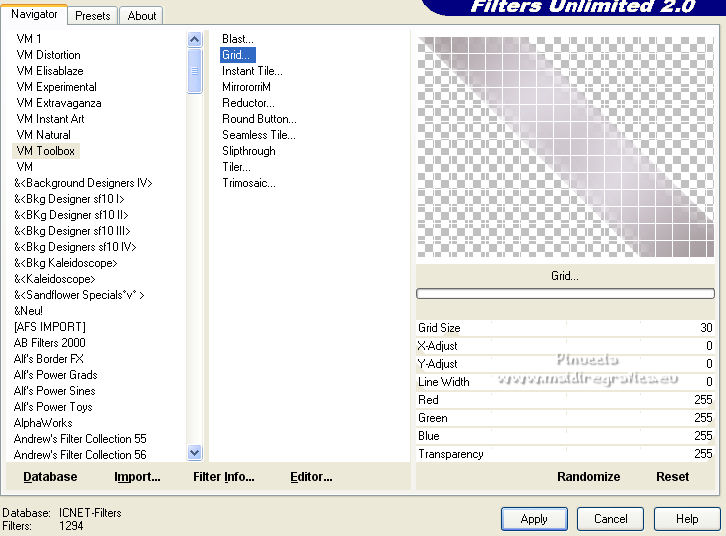The width and height of the screenshot is (726, 536).
Task: Click the Randomize button
Action: click(x=588, y=477)
